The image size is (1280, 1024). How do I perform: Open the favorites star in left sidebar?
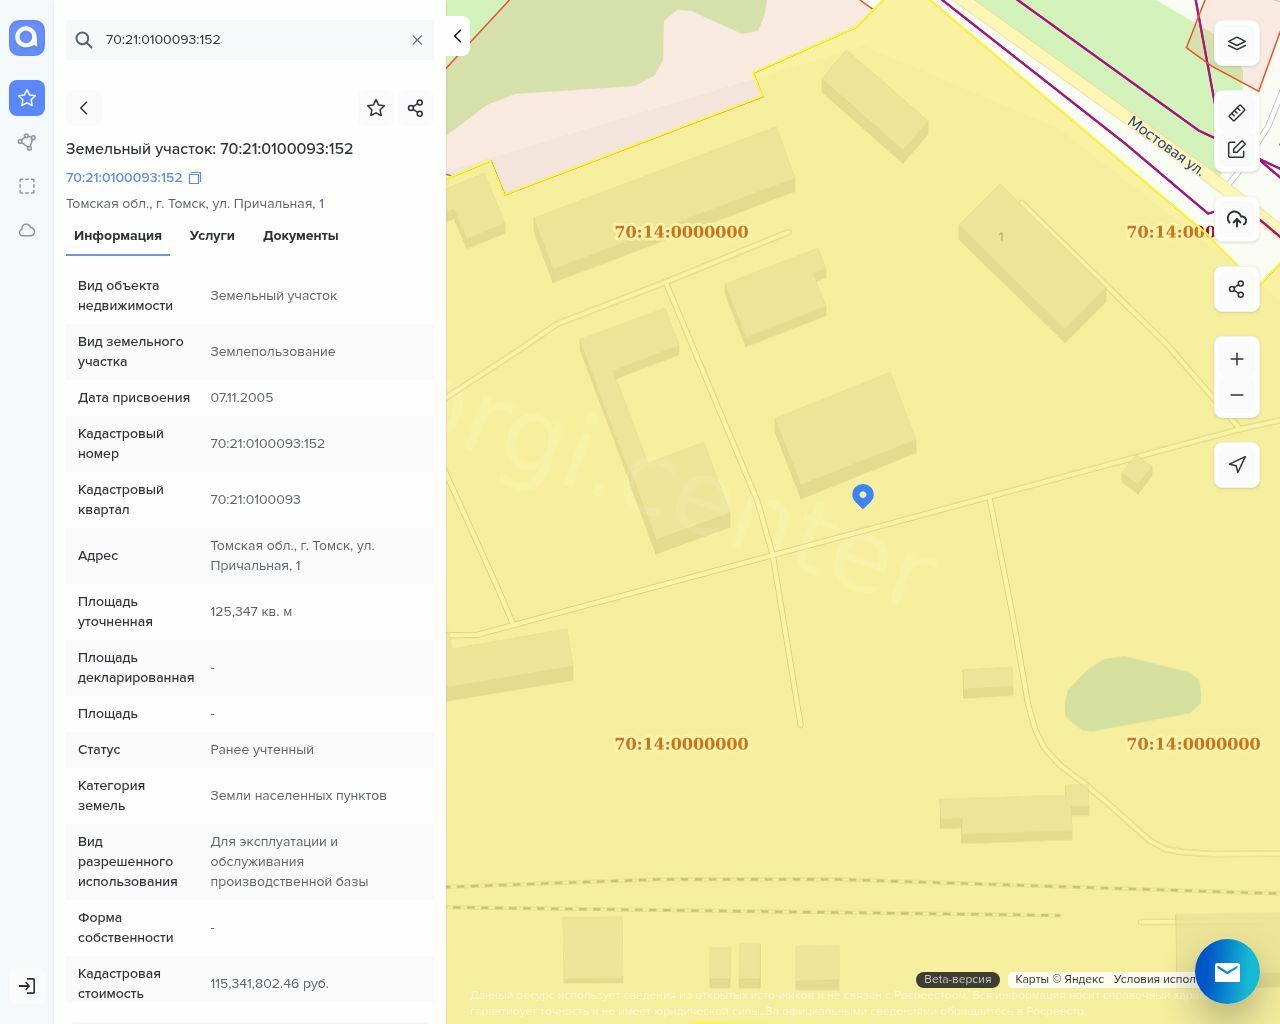[27, 98]
